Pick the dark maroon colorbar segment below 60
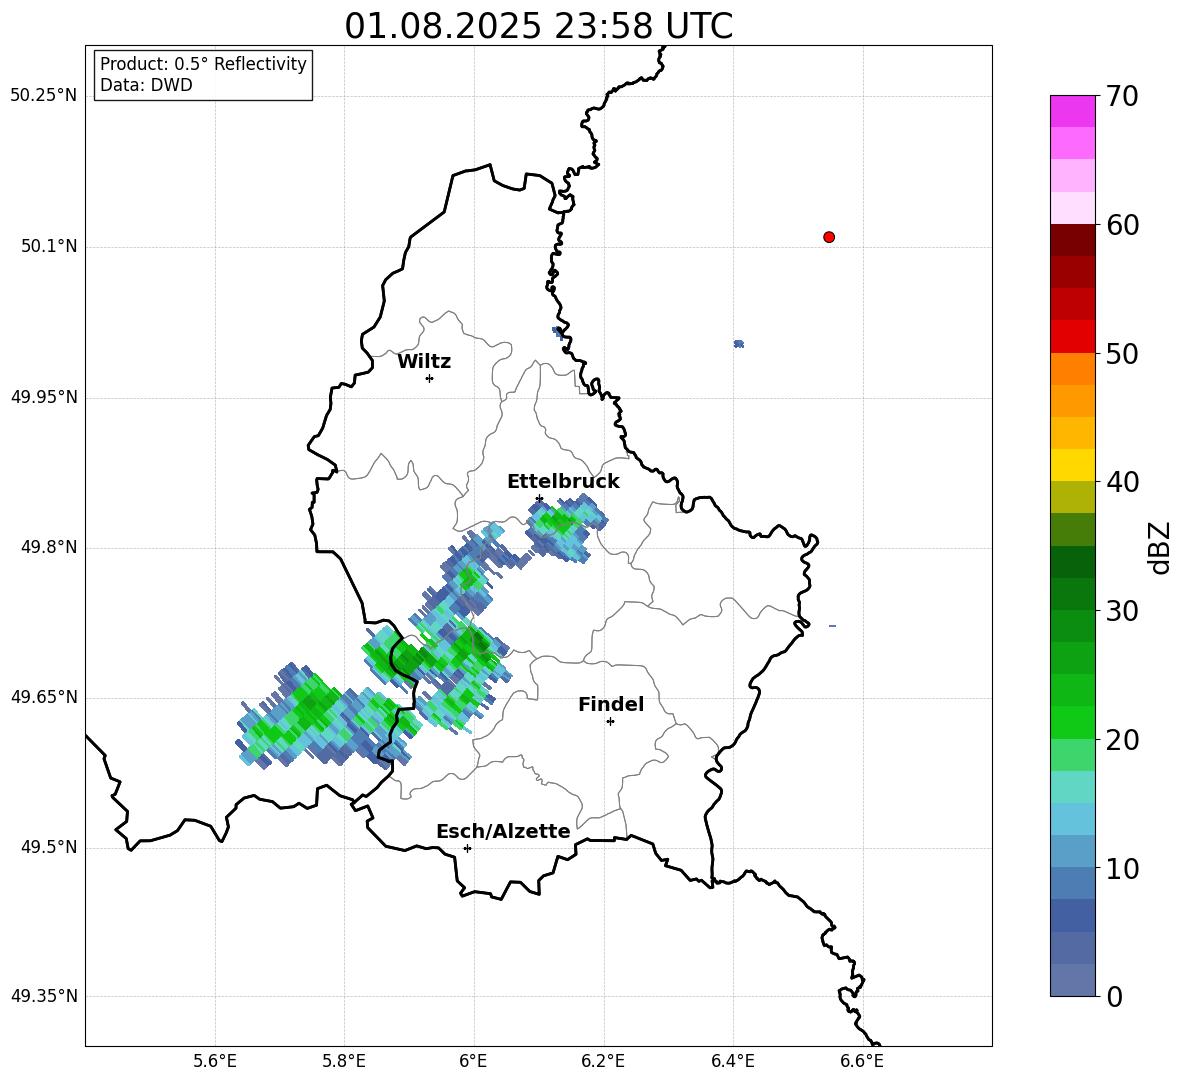This screenshot has height=1081, width=1184. 1073,240
